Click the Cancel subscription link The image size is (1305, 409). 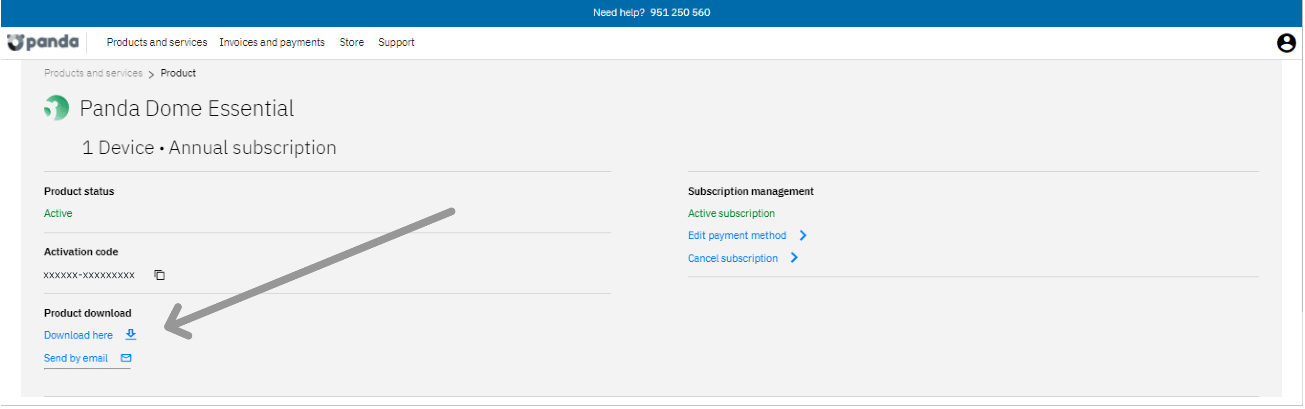pyautogui.click(x=733, y=258)
